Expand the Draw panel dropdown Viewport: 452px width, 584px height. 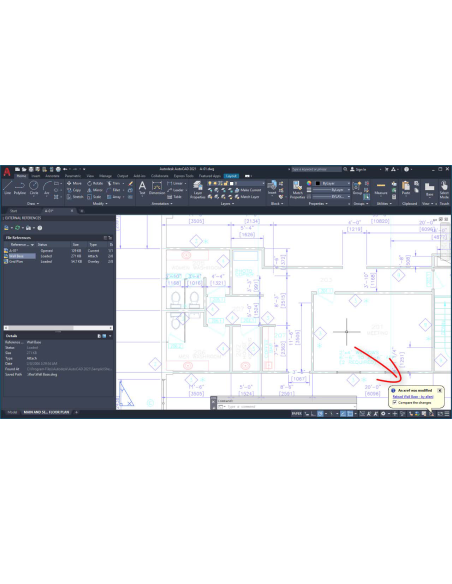click(33, 204)
